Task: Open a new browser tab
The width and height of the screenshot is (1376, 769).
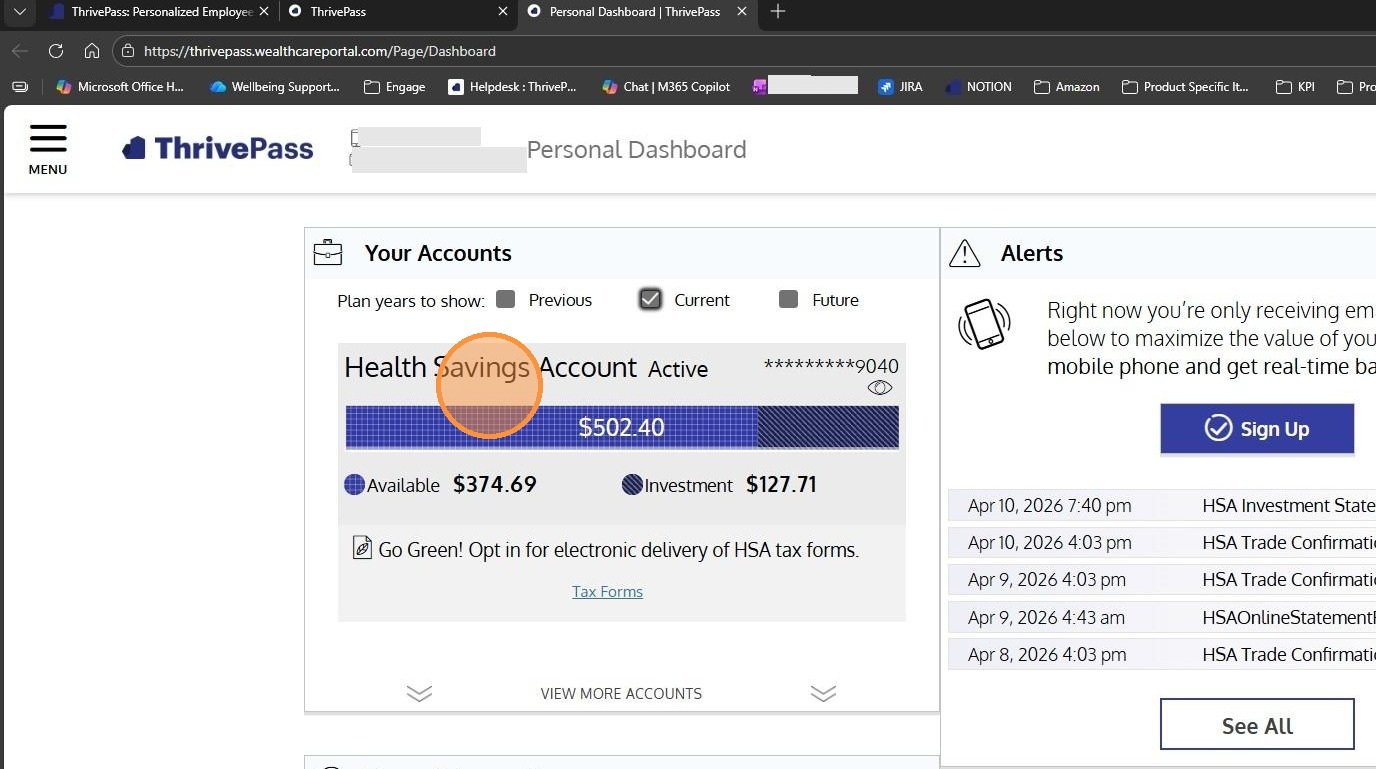Action: coord(778,12)
